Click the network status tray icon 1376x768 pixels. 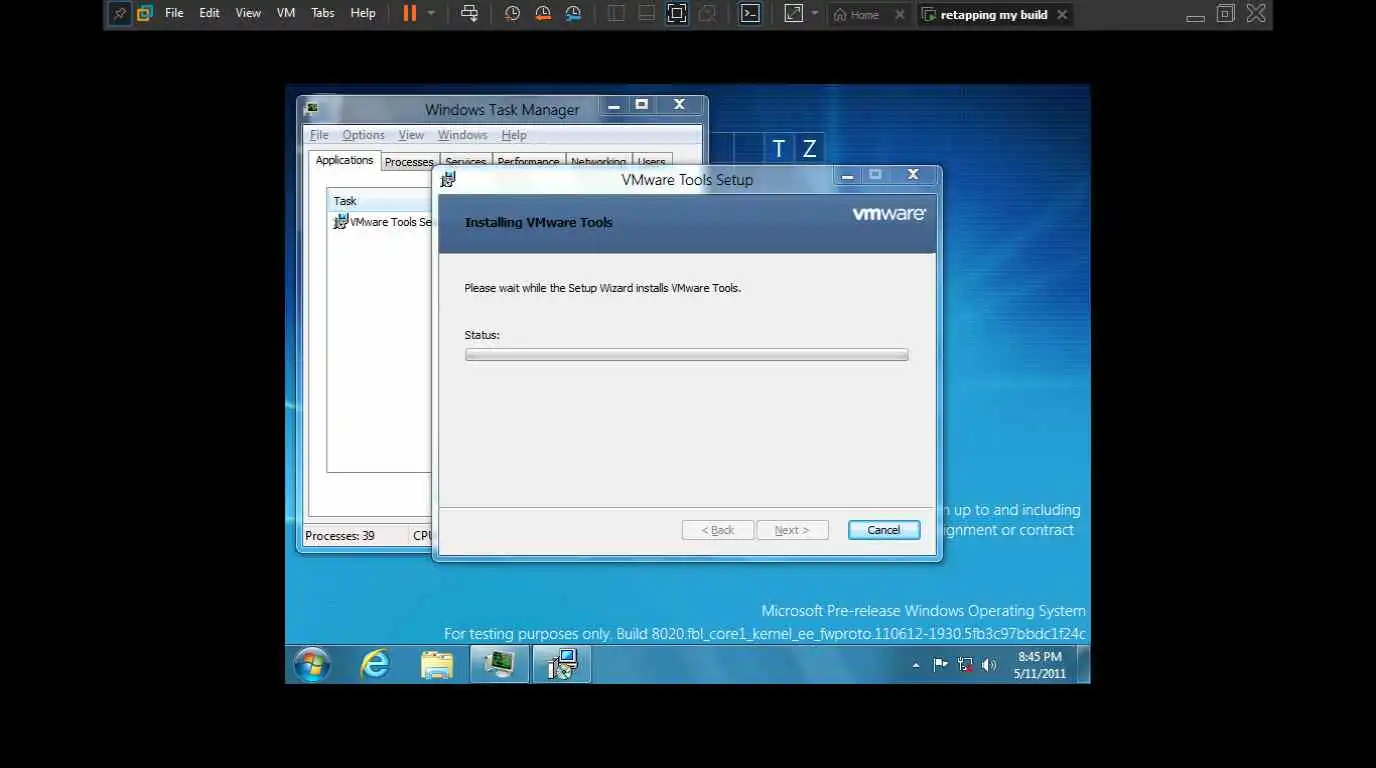964,664
